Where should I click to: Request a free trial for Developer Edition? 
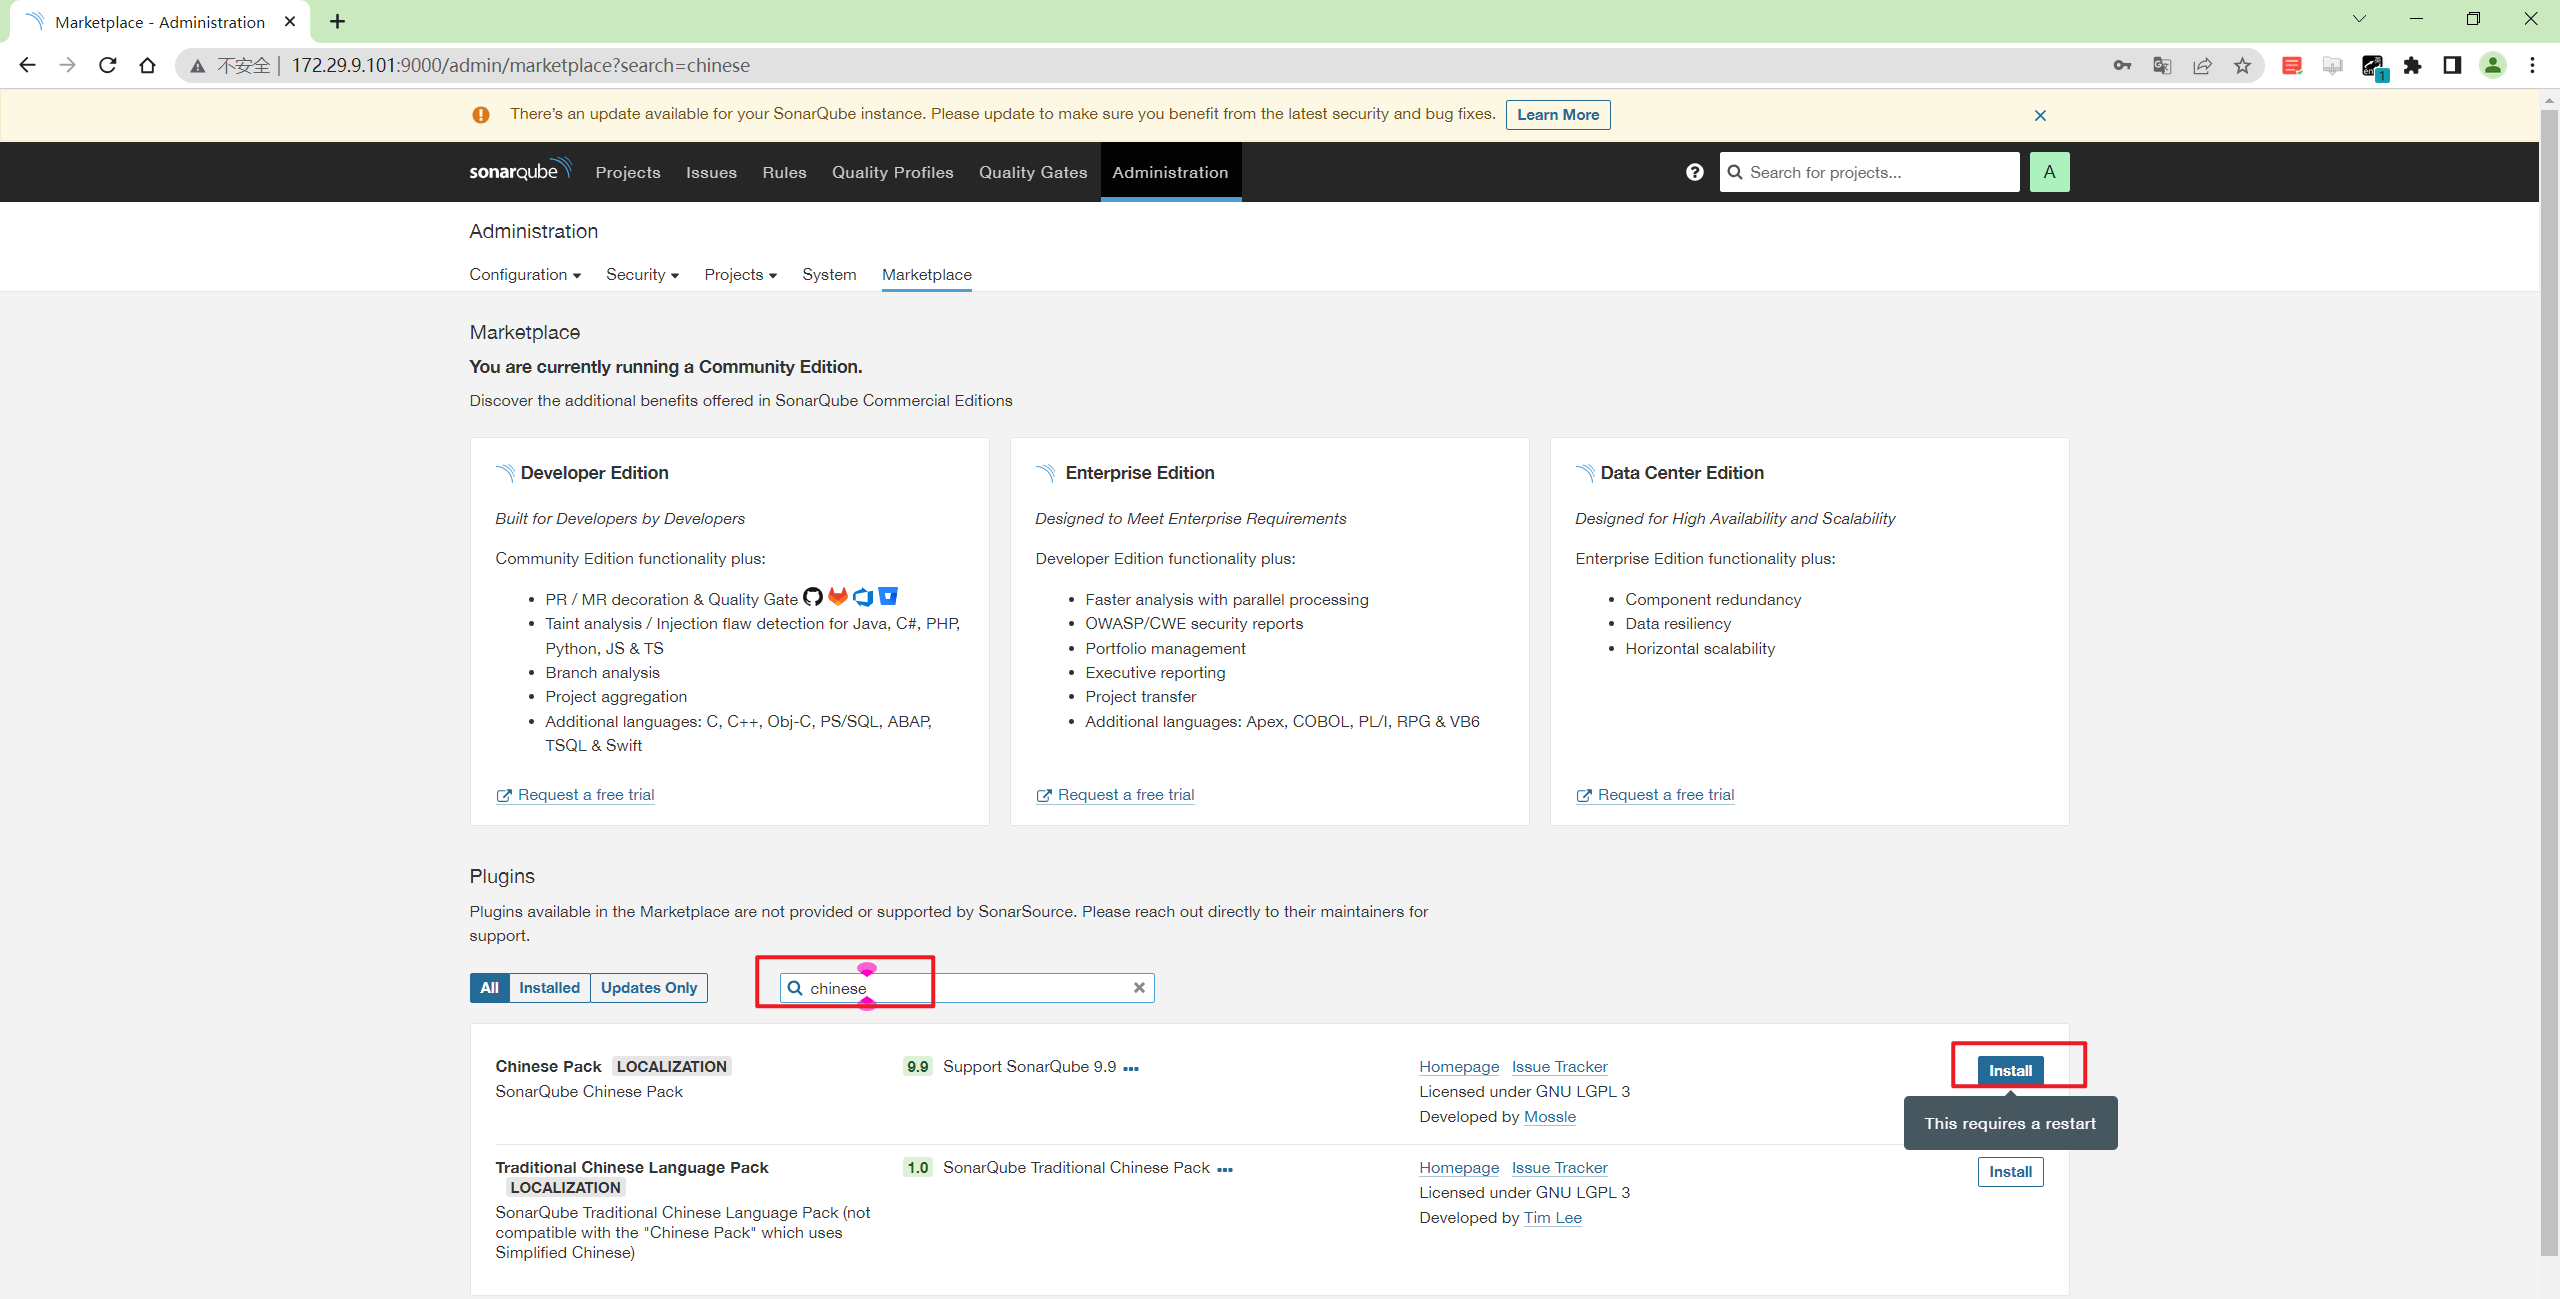pyautogui.click(x=575, y=794)
